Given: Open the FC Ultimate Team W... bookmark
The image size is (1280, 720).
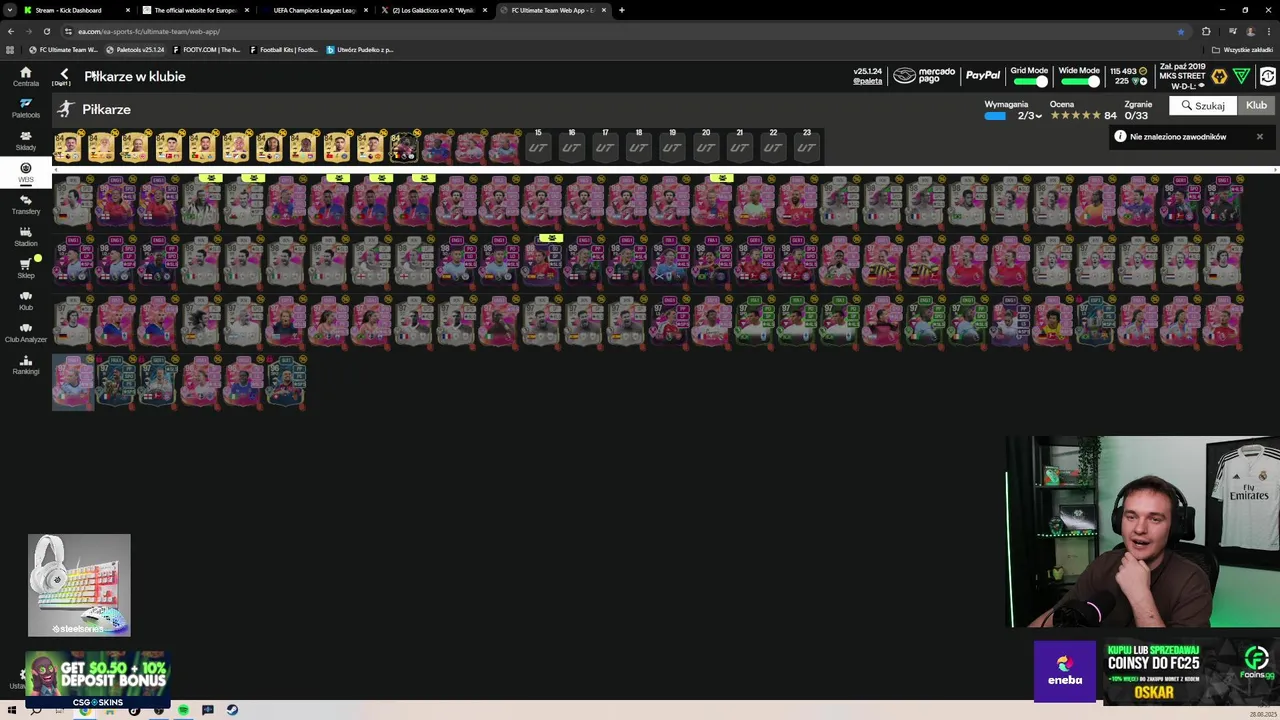Looking at the screenshot, I should coord(63,49).
